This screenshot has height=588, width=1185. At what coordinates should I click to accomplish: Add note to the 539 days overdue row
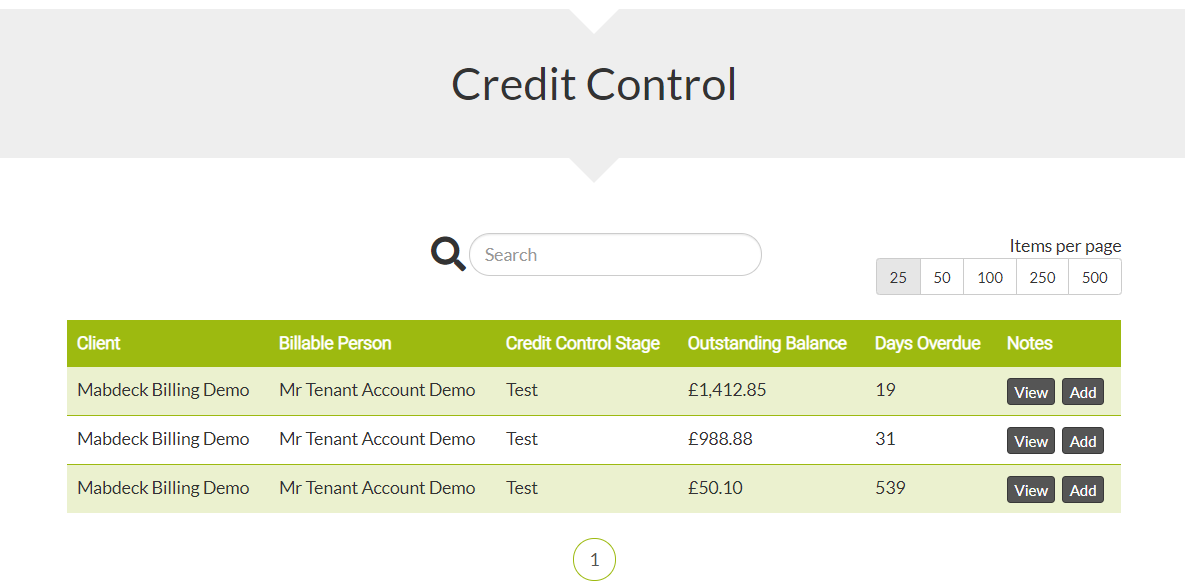point(1083,490)
